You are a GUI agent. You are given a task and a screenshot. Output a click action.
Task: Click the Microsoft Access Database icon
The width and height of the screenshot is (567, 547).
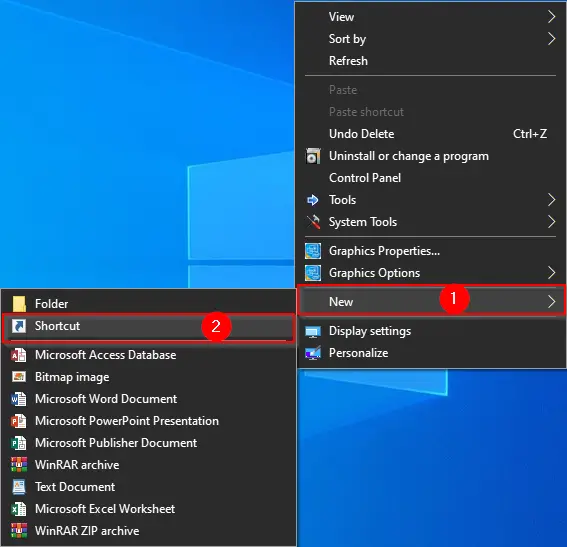(x=19, y=355)
